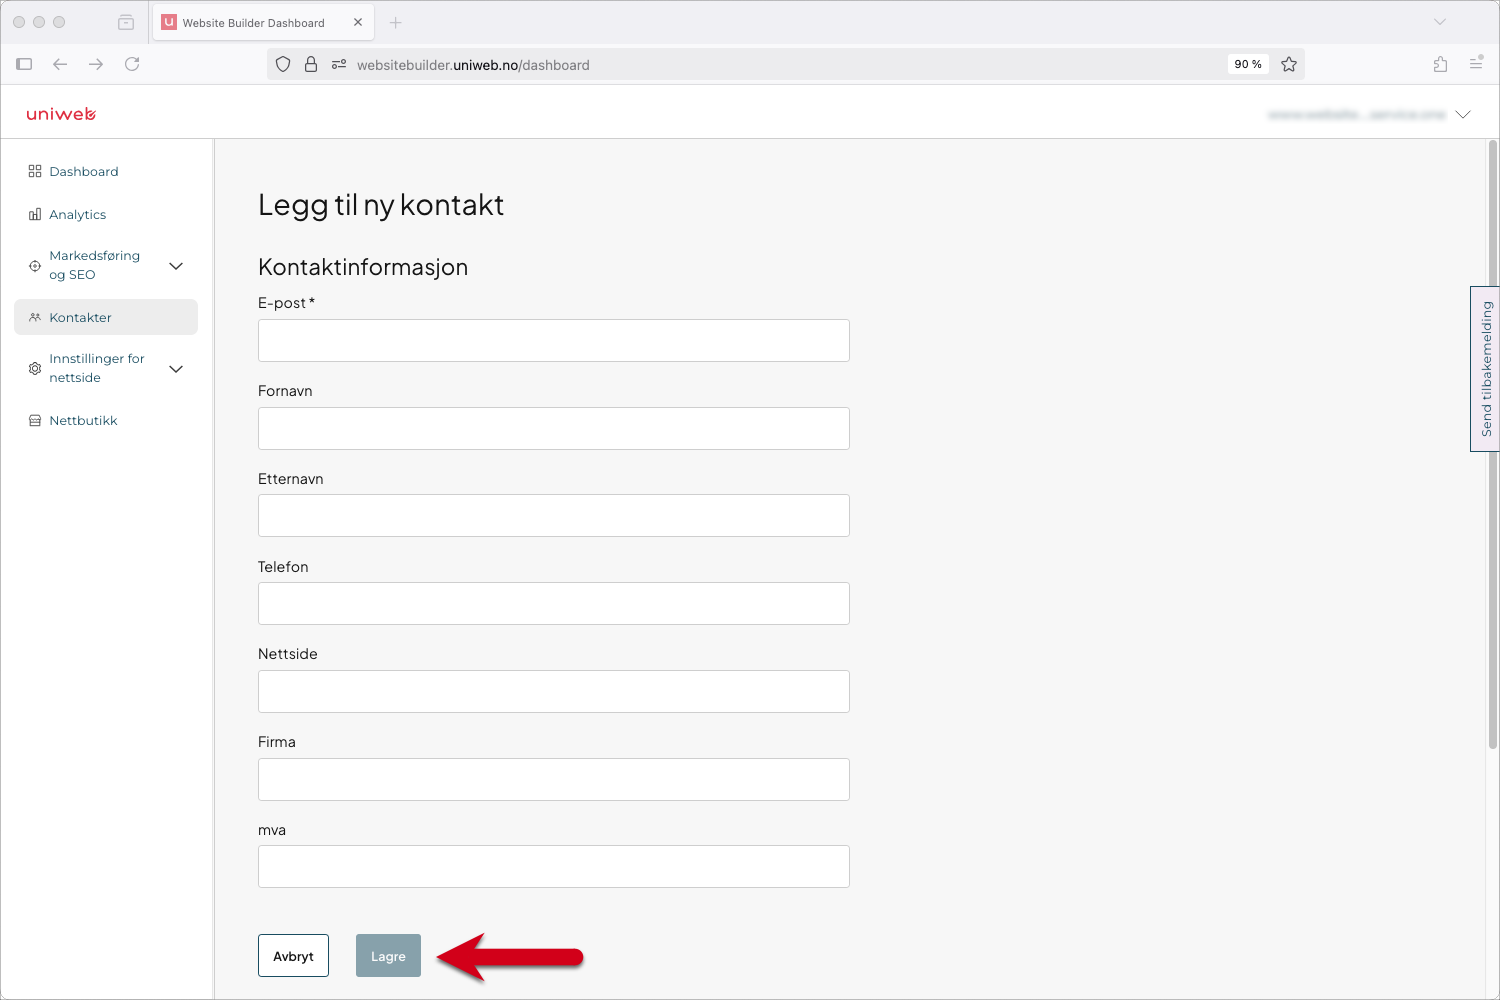1500x1000 pixels.
Task: Open the browser application menu icon
Action: (x=1476, y=63)
